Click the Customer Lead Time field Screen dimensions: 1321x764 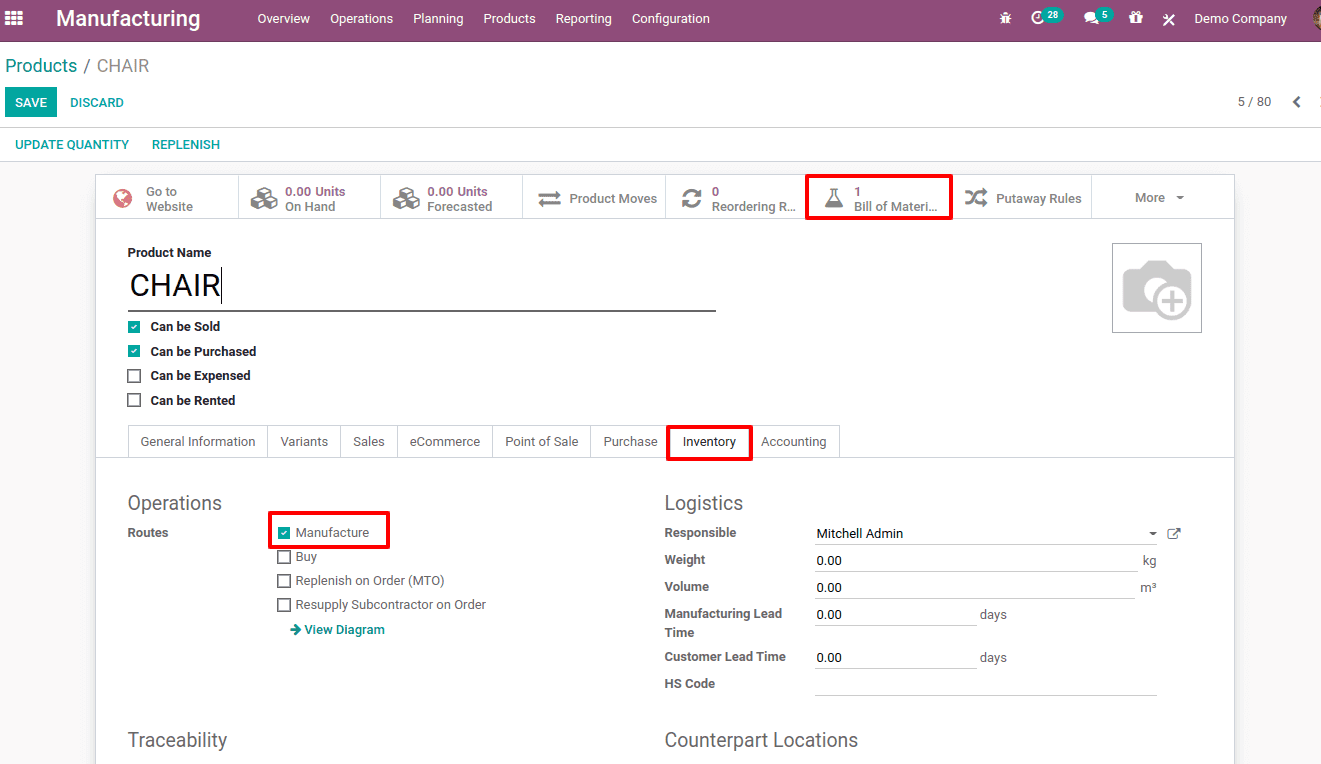click(895, 658)
